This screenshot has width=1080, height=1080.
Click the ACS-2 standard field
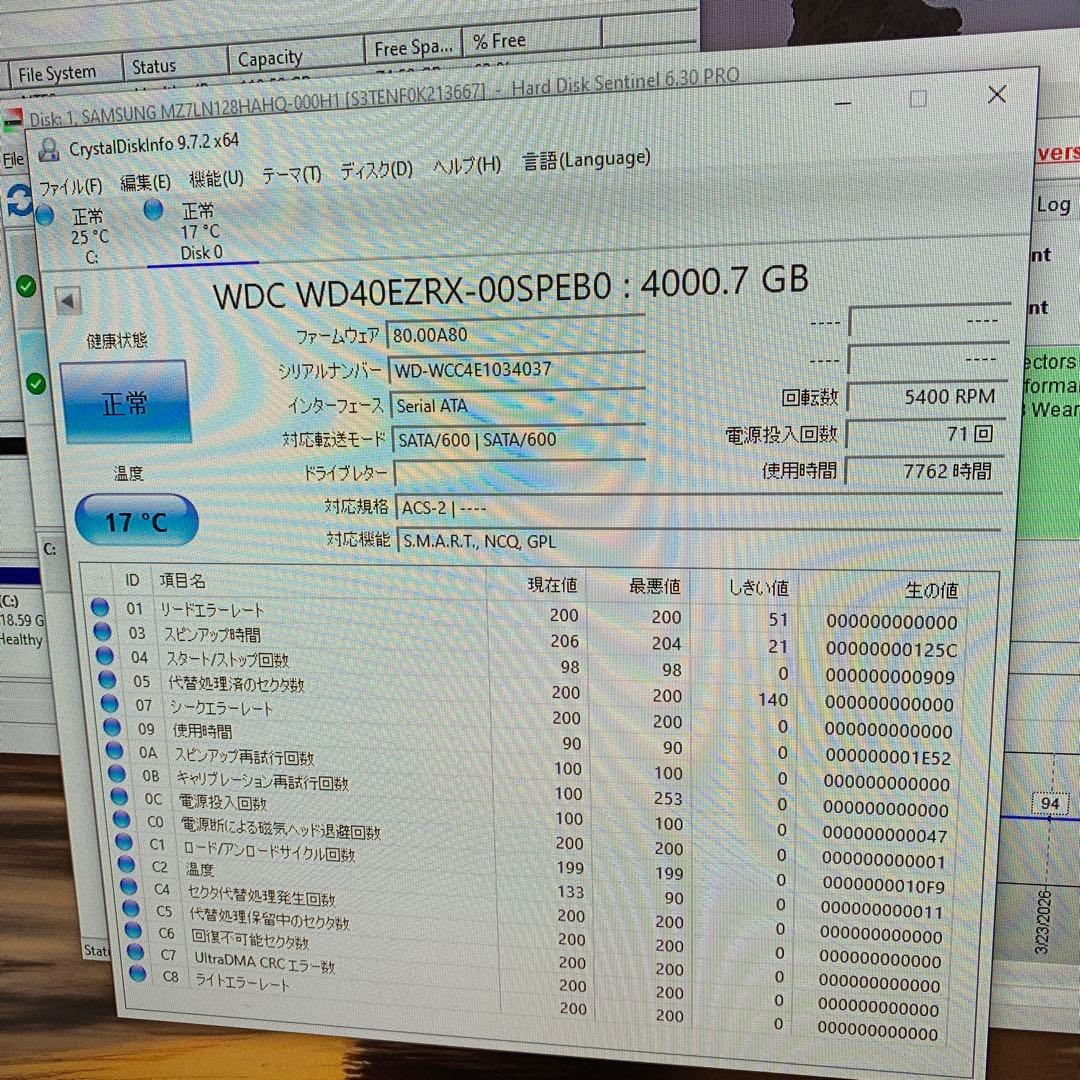(x=699, y=508)
